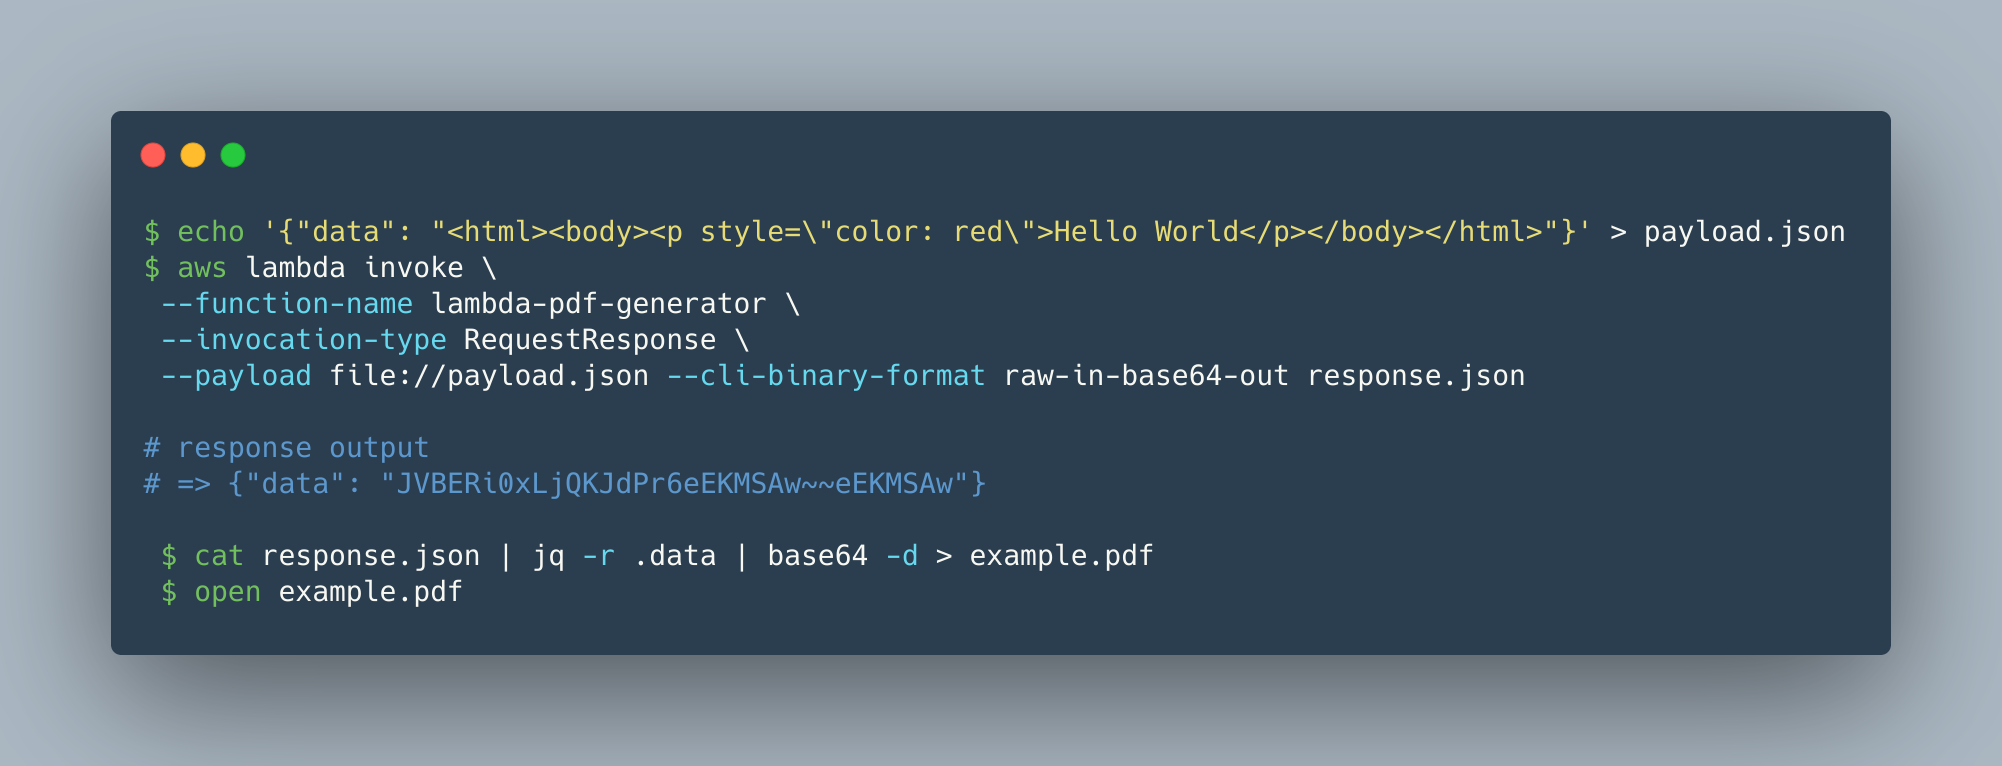Click the RequestResponse value
The height and width of the screenshot is (766, 2002).
590,340
